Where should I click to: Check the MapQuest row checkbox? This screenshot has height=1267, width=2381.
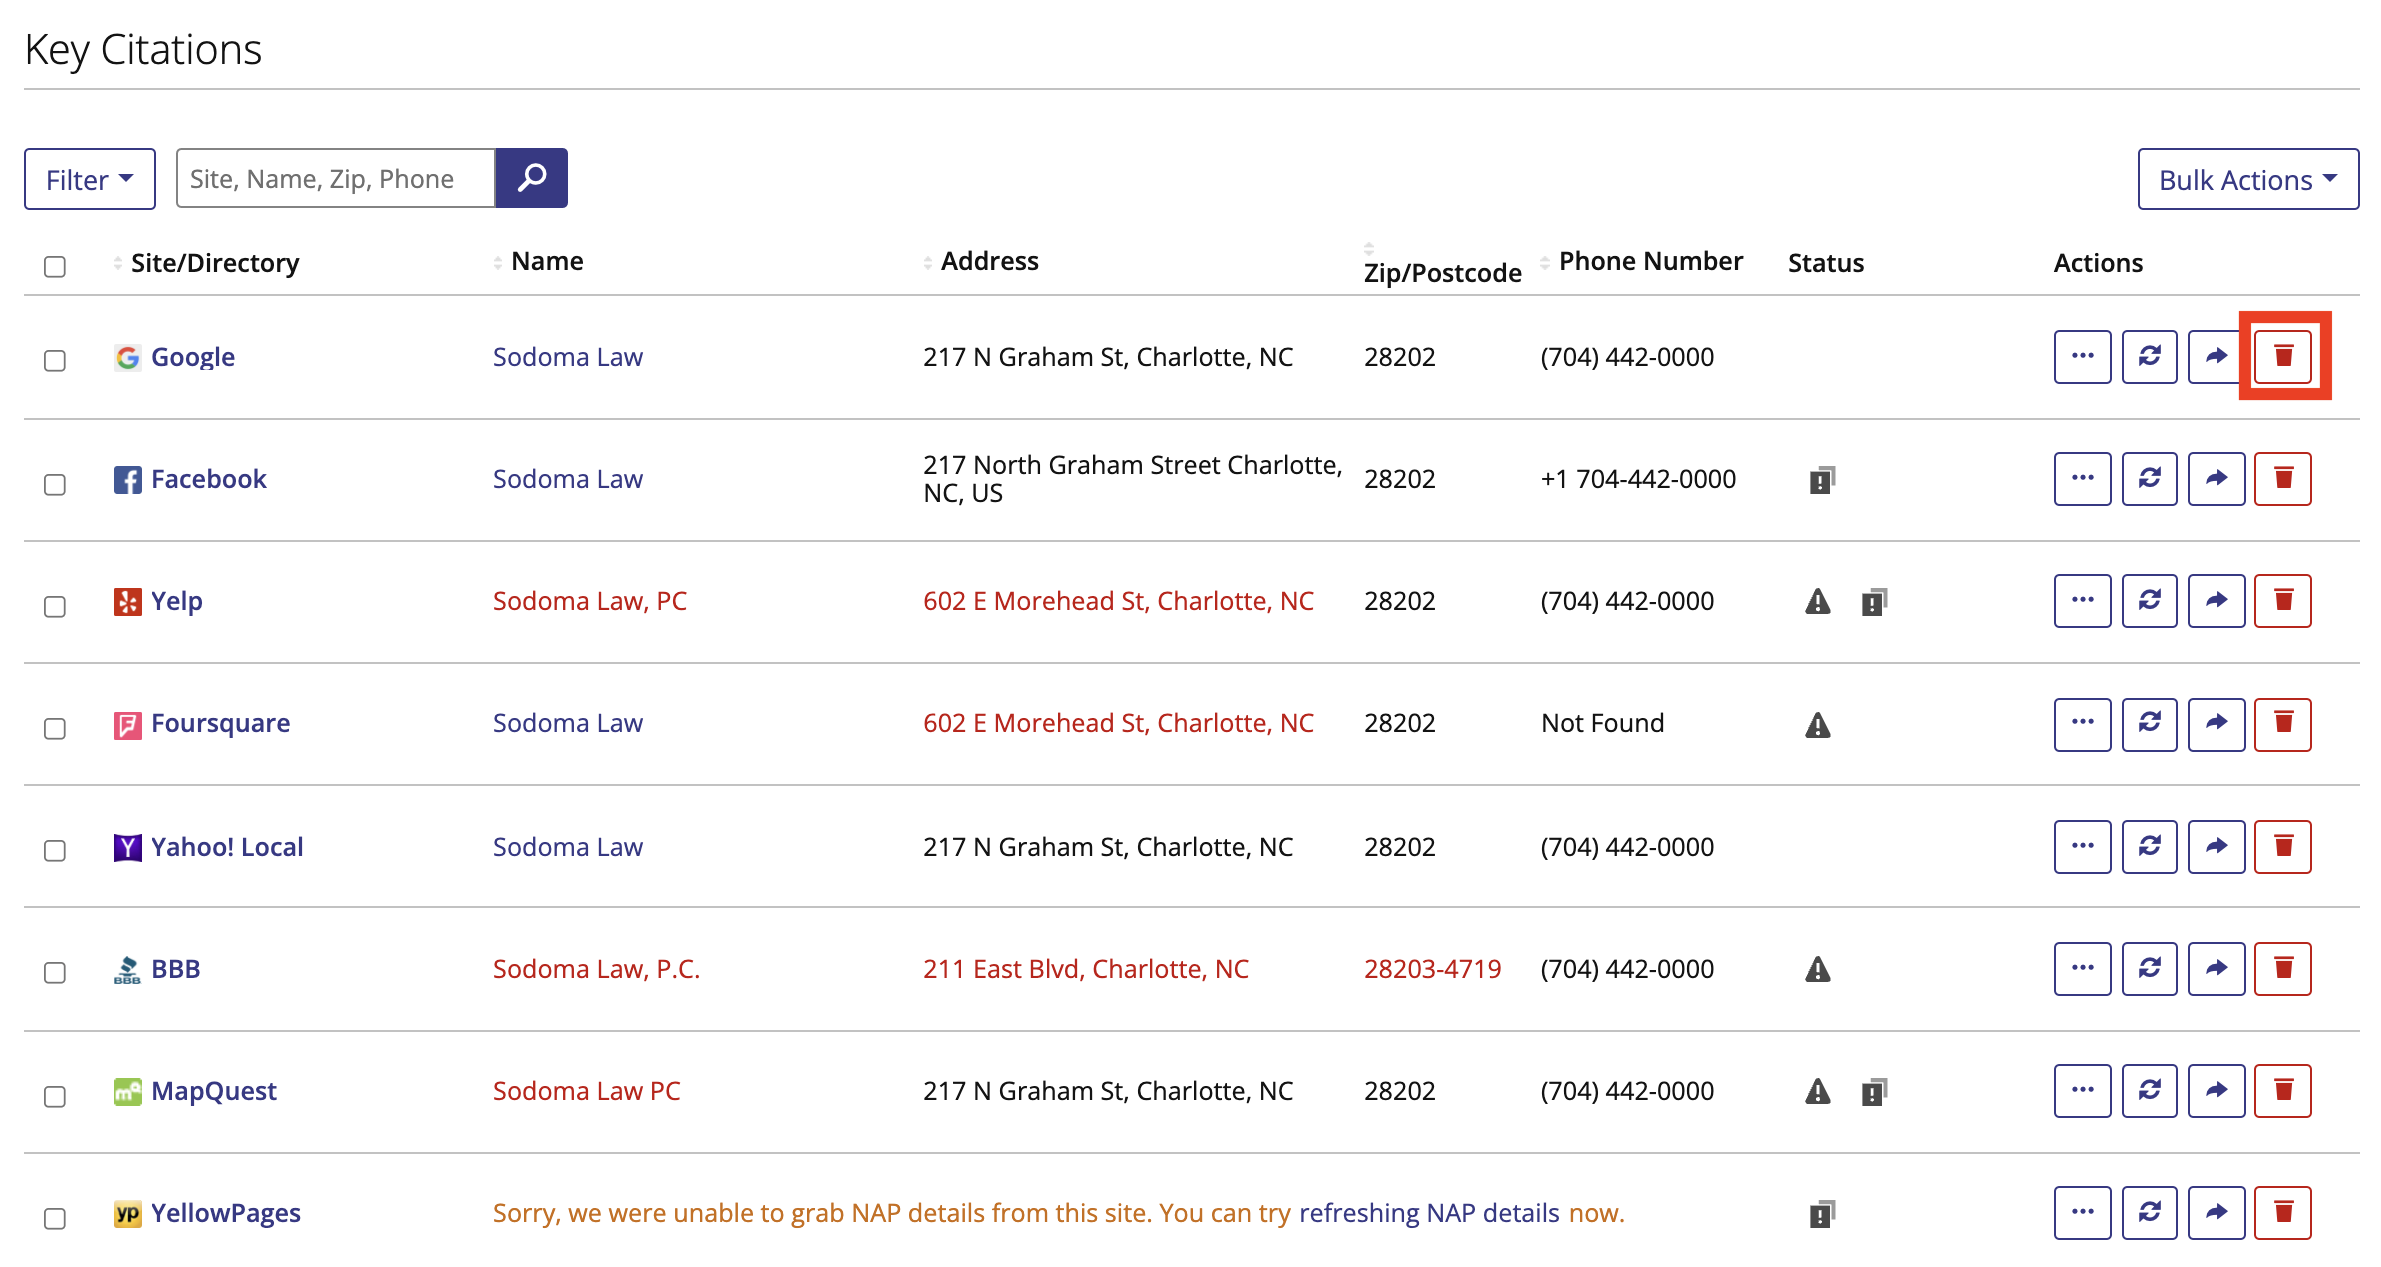[55, 1096]
